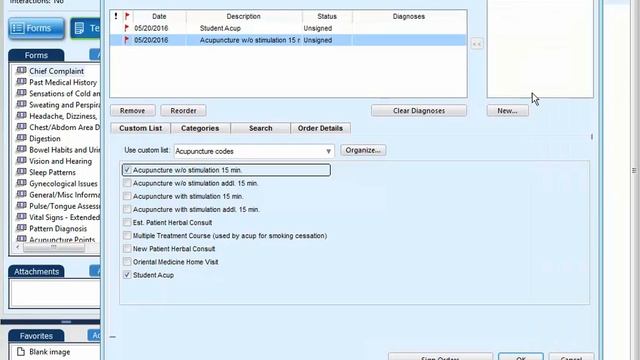The width and height of the screenshot is (640, 360).
Task: Check New Patient Herbal Consult
Action: pos(127,249)
